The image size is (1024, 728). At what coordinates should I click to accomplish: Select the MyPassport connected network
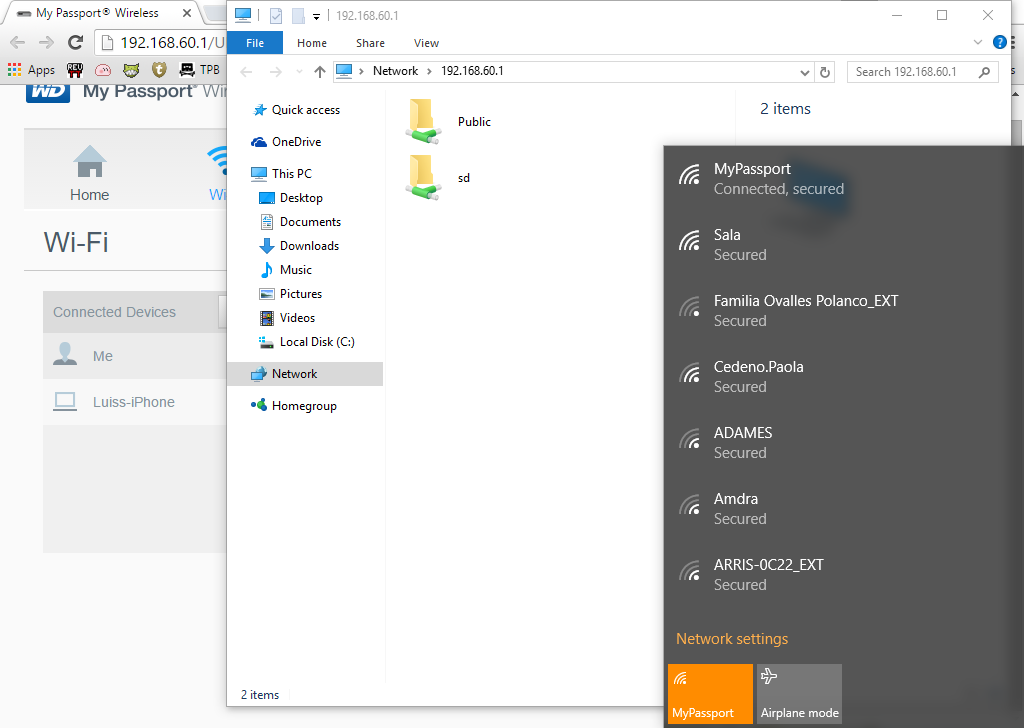coord(844,179)
